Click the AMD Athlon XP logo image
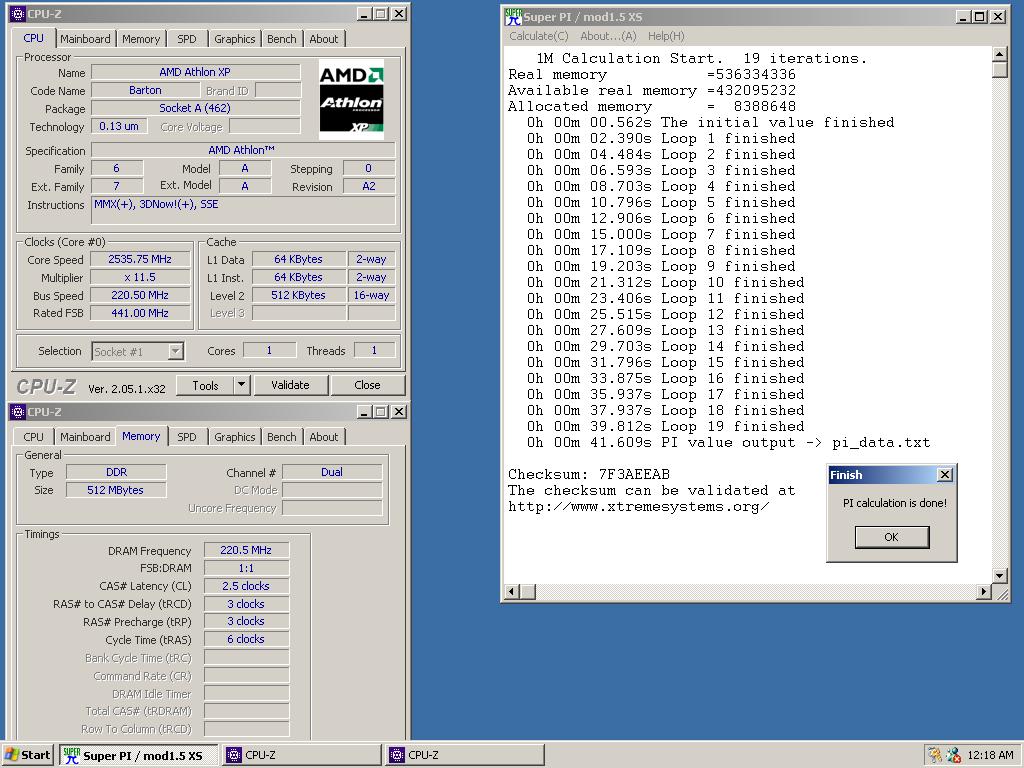This screenshot has height=768, width=1024. pos(351,99)
